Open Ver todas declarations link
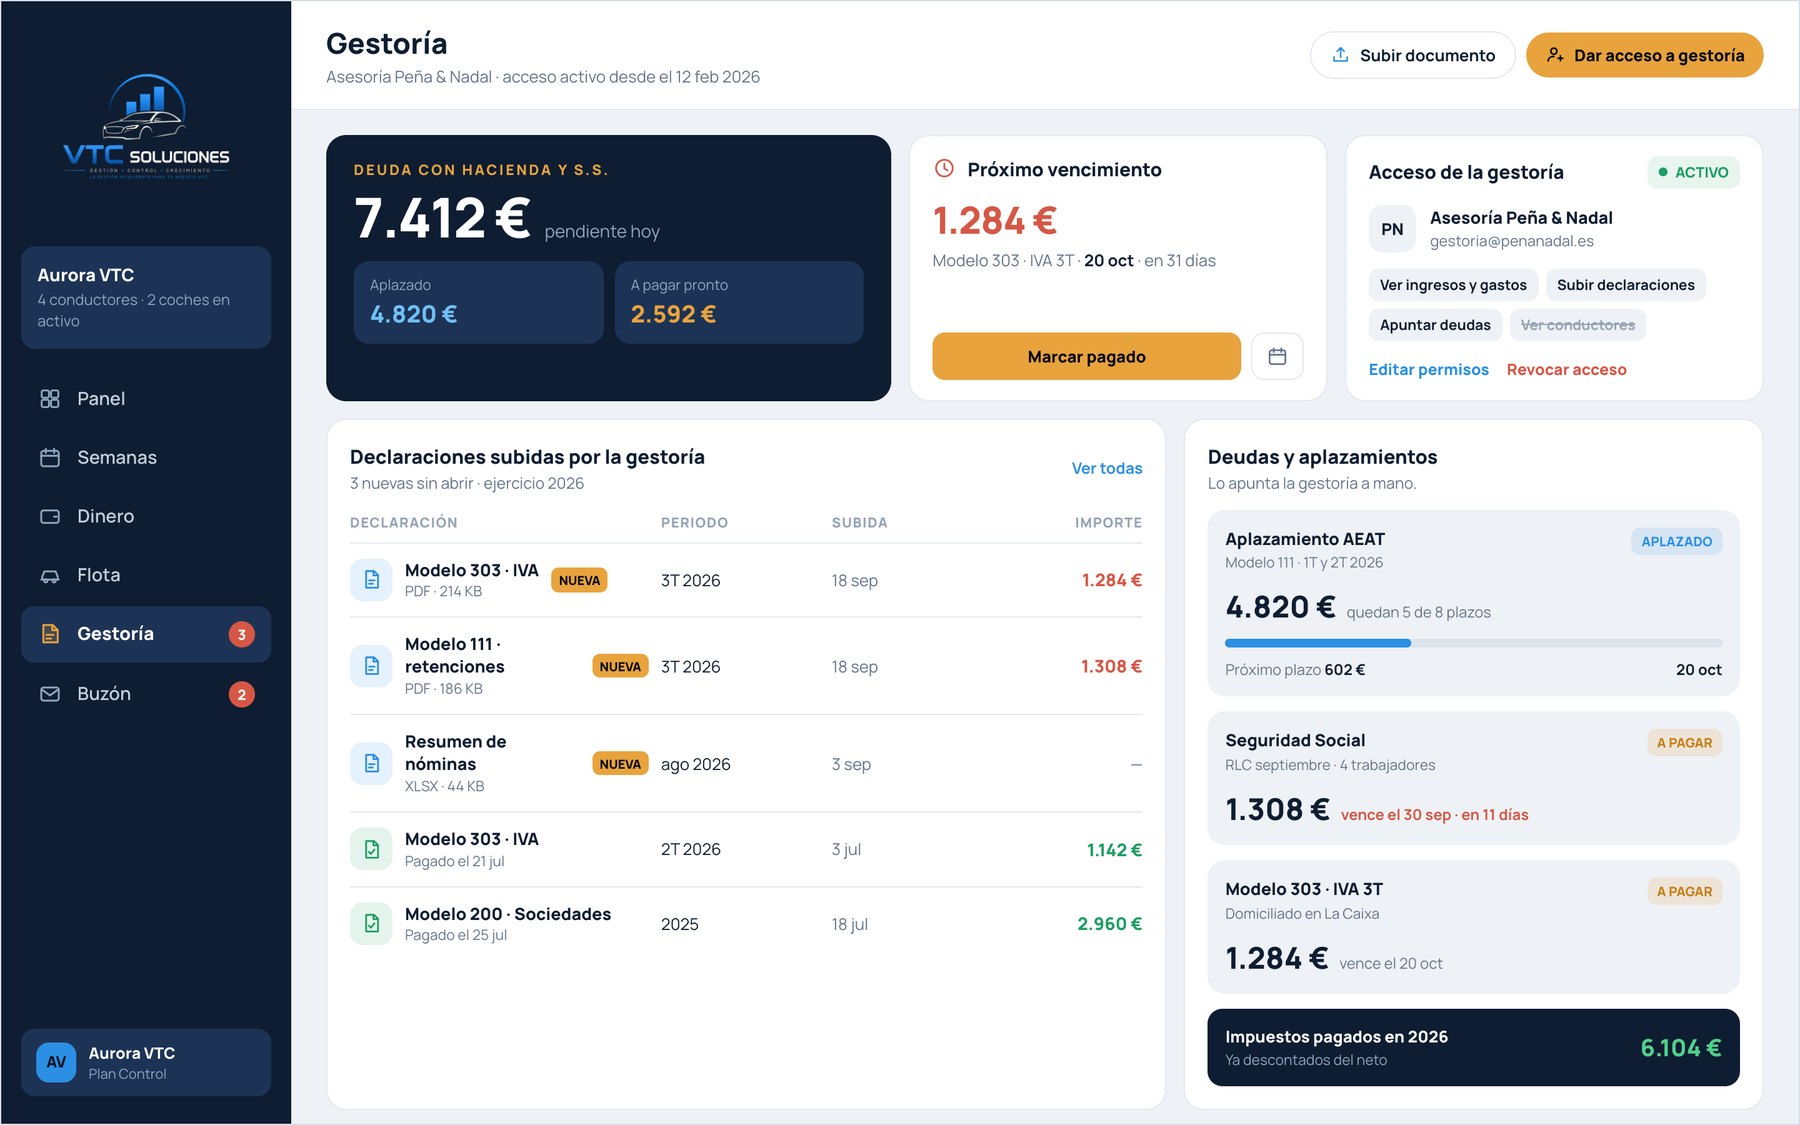The image size is (1800, 1125). [x=1107, y=468]
